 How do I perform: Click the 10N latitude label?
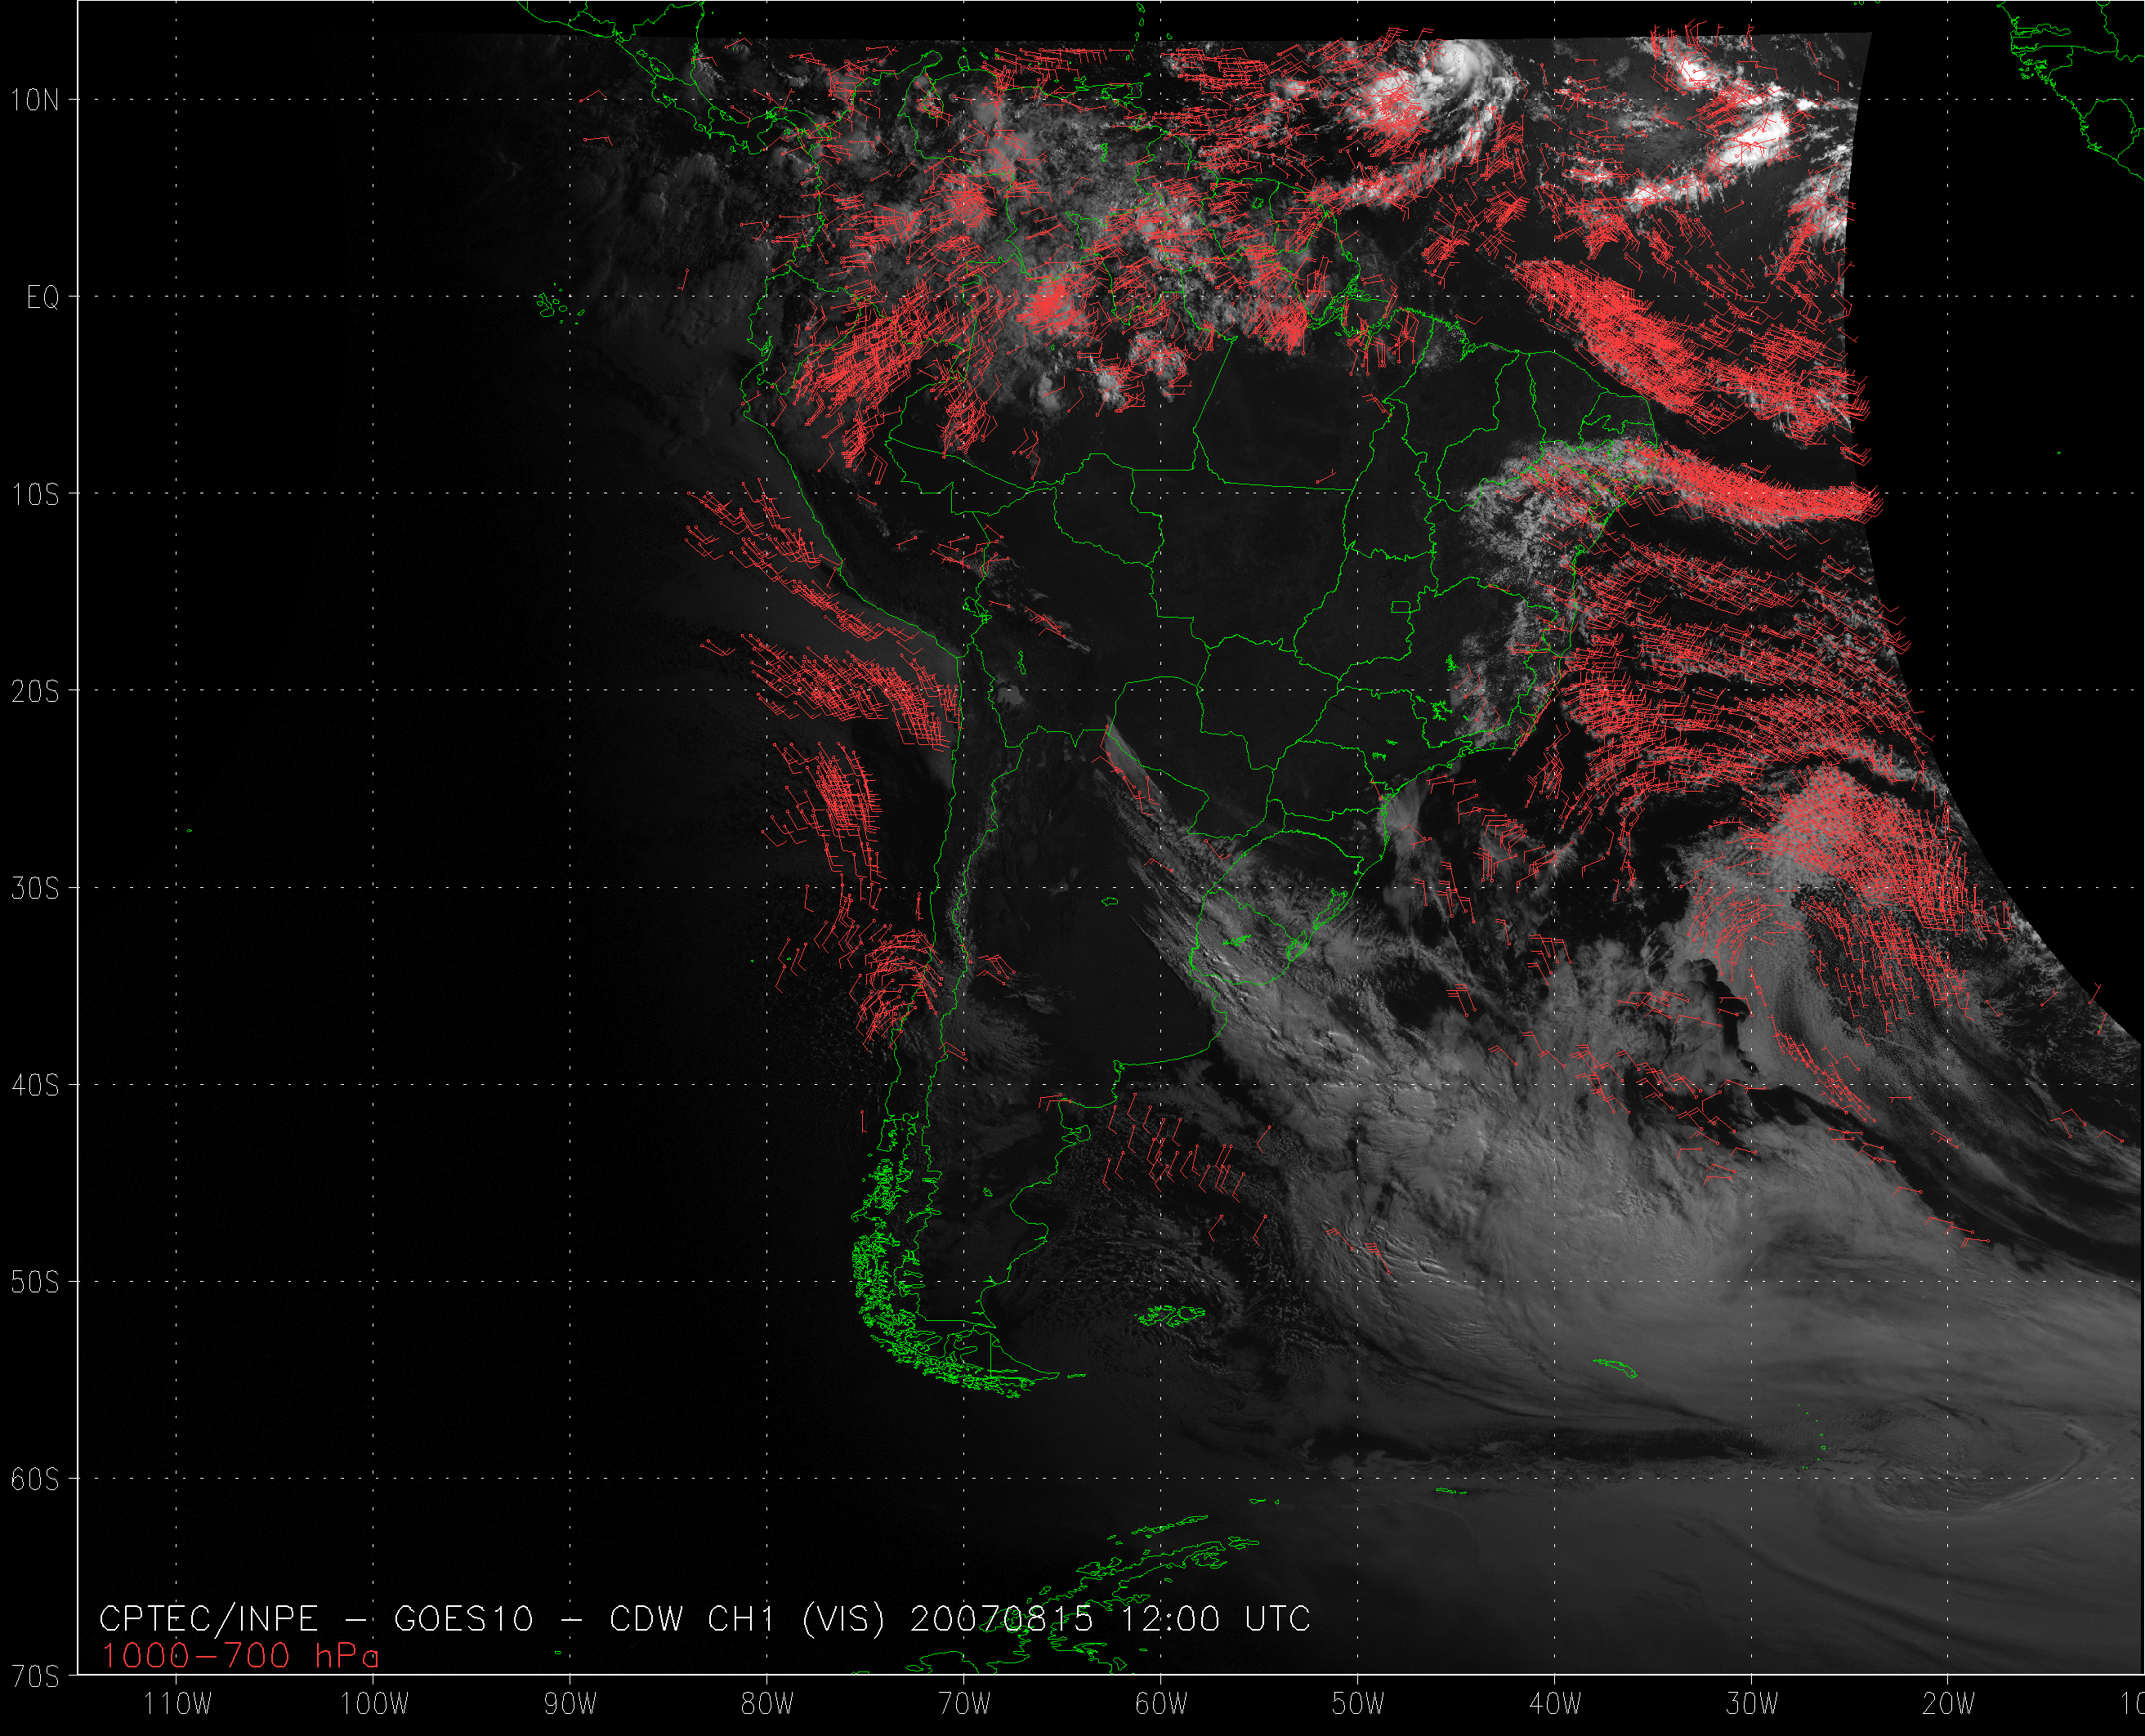coord(35,100)
